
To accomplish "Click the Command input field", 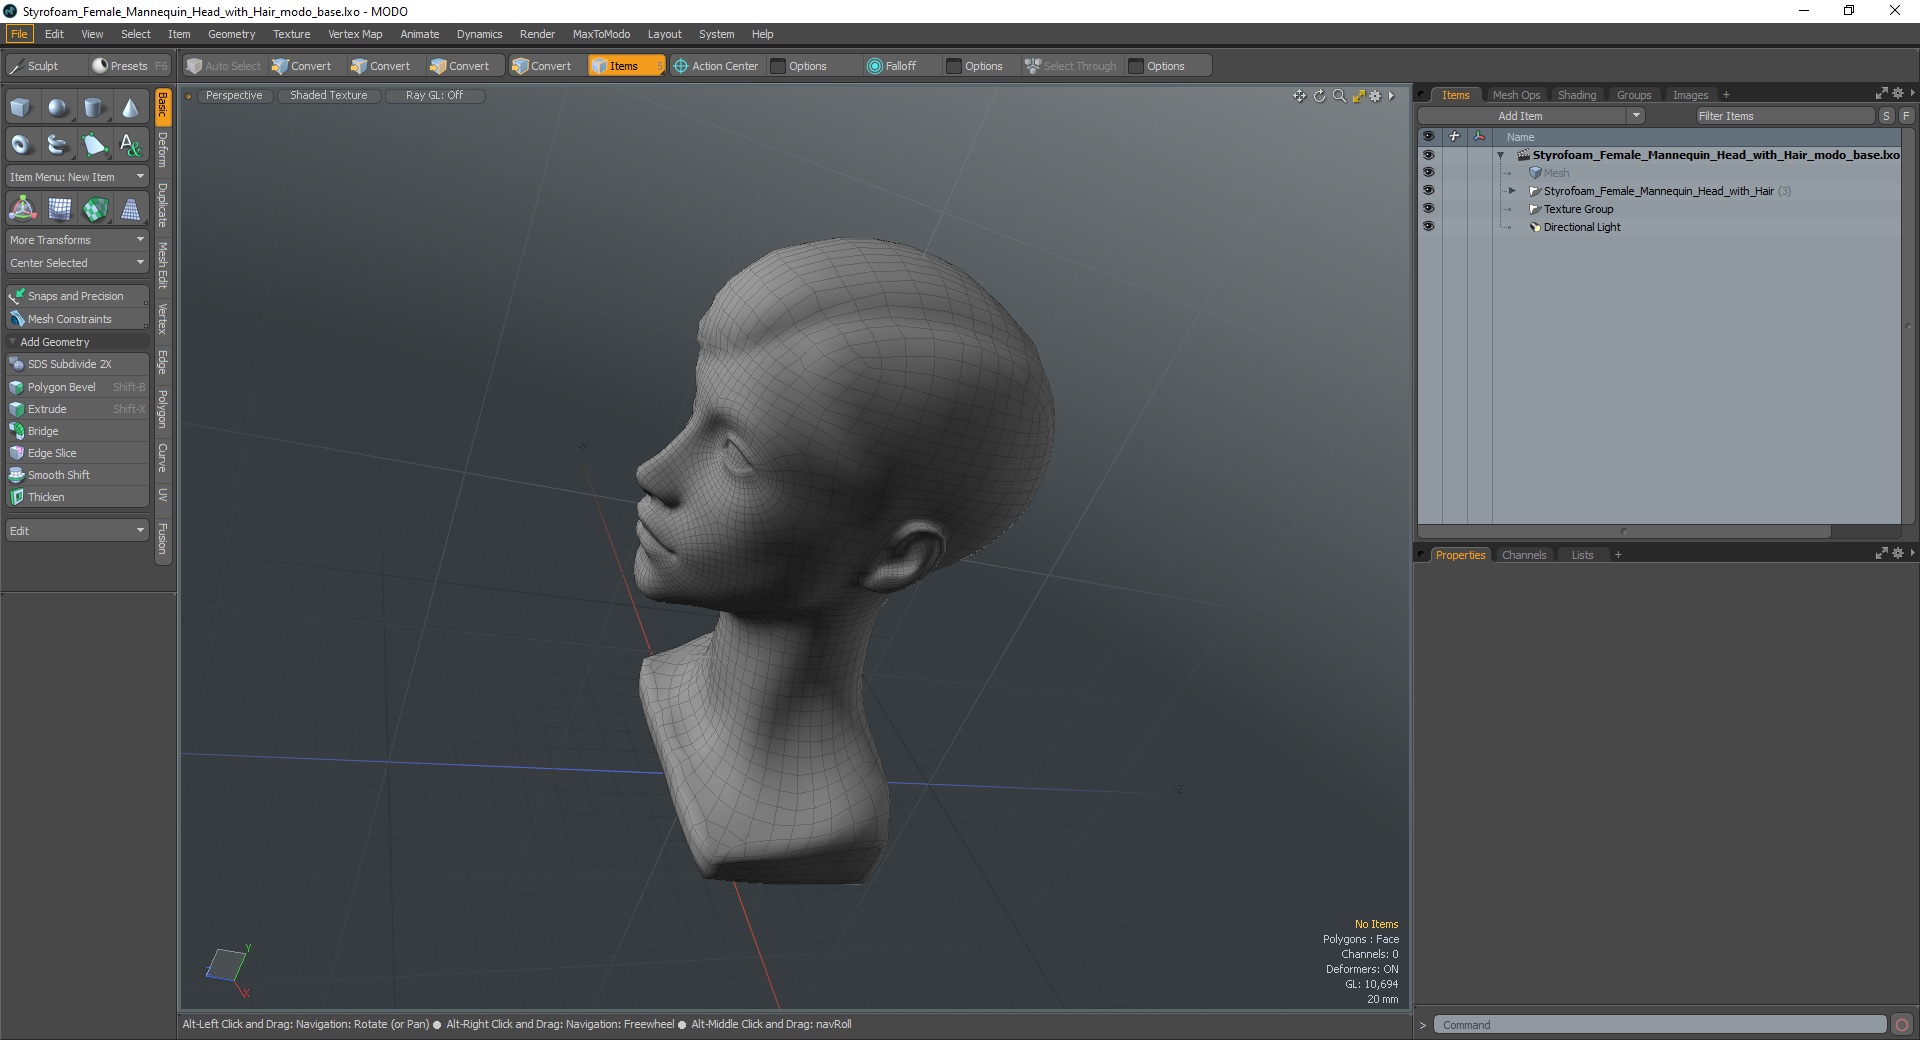I will [x=1659, y=1025].
